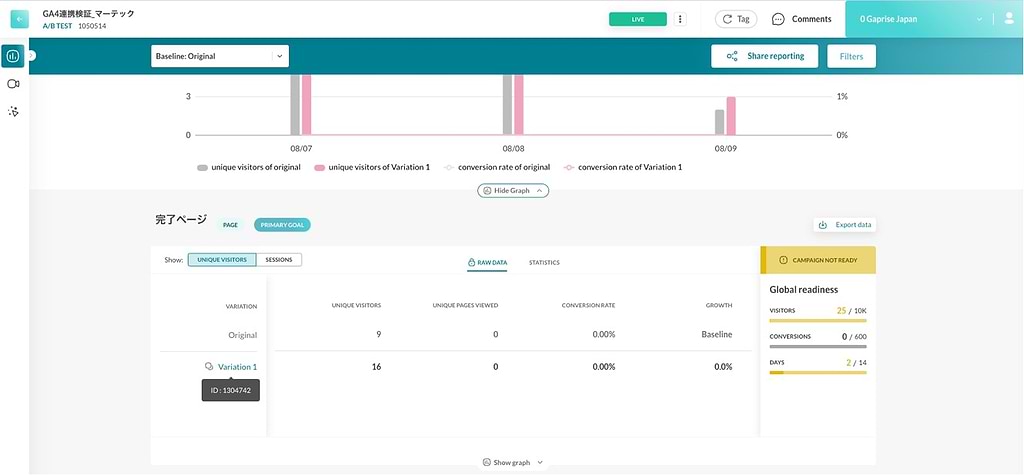Click the back arrow button
The width and height of the screenshot is (1024, 476).
19,19
